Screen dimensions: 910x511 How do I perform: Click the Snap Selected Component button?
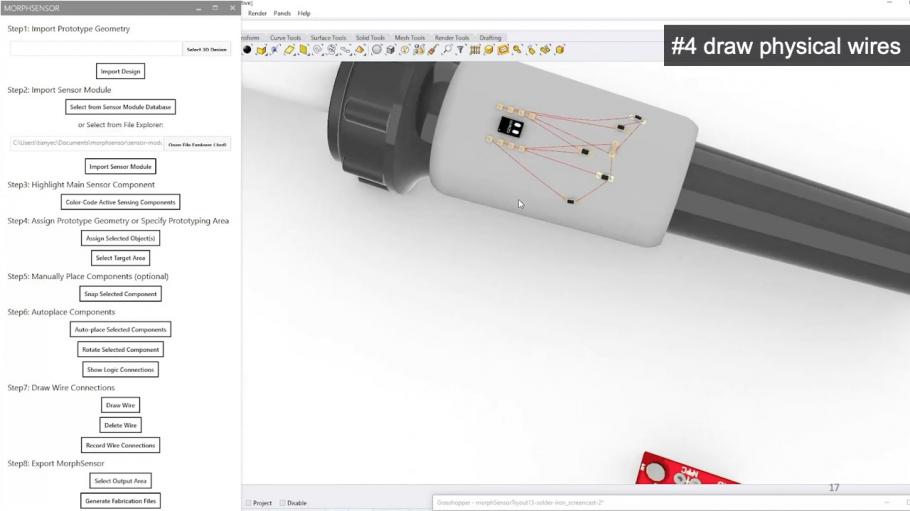(x=120, y=294)
